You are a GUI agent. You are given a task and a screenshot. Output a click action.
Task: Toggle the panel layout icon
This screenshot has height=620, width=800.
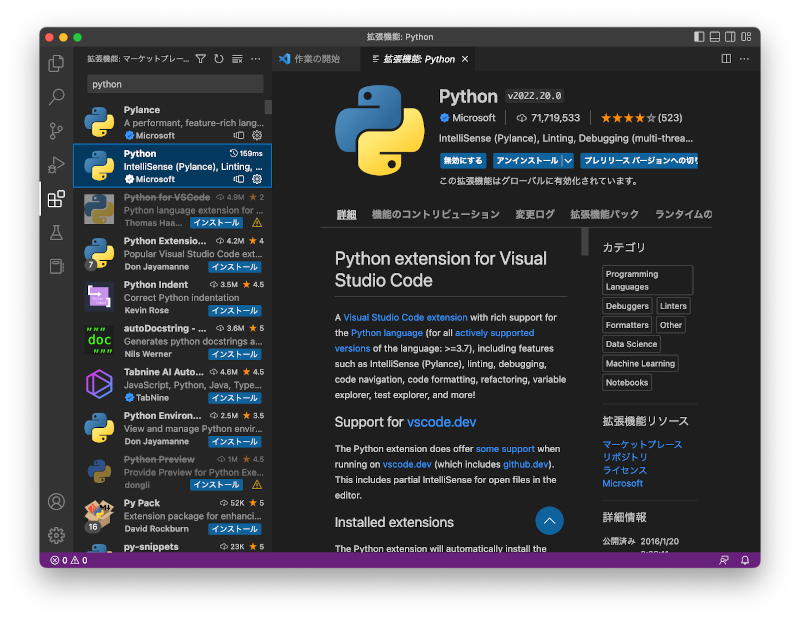715,37
